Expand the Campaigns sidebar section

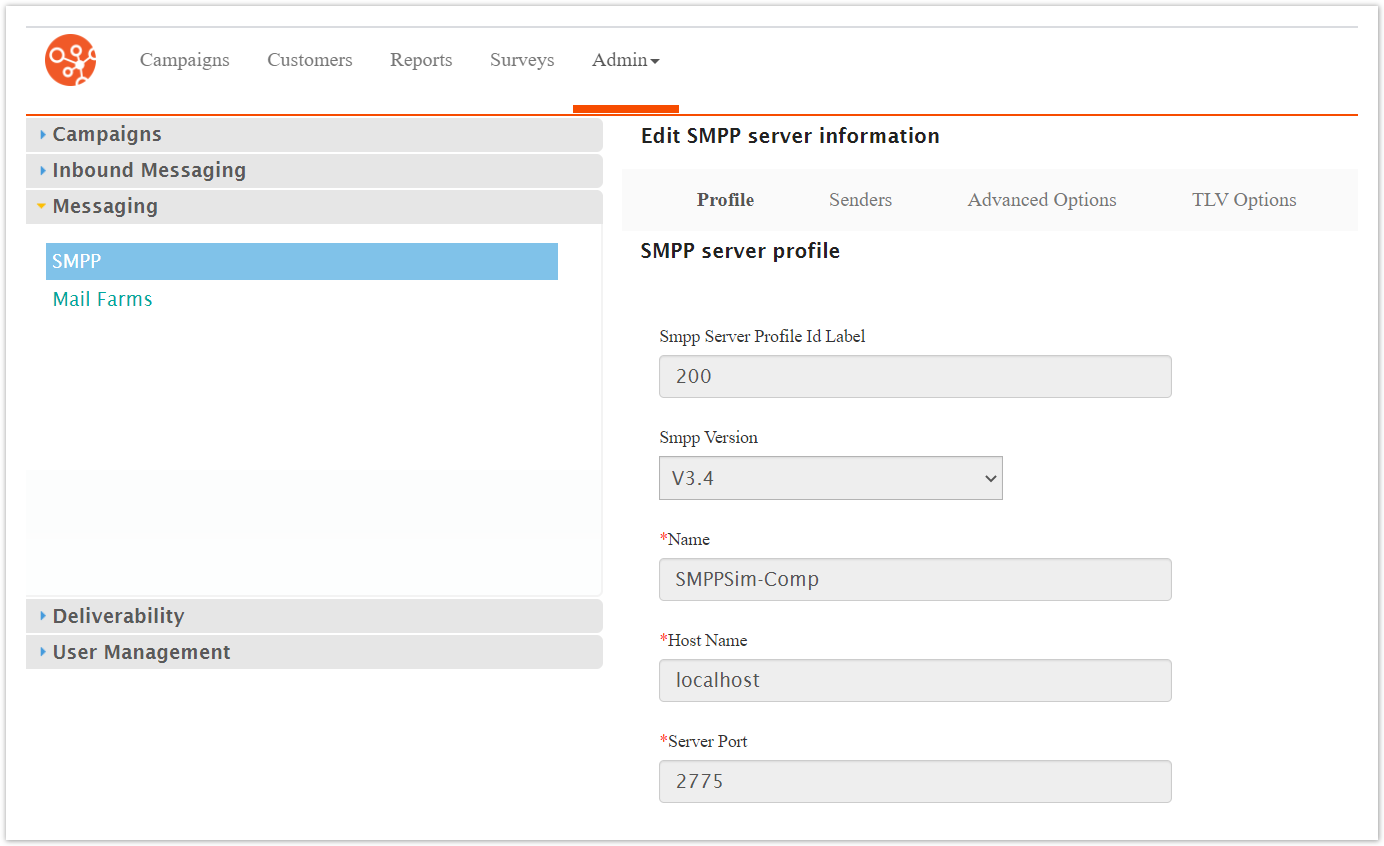[x=107, y=134]
